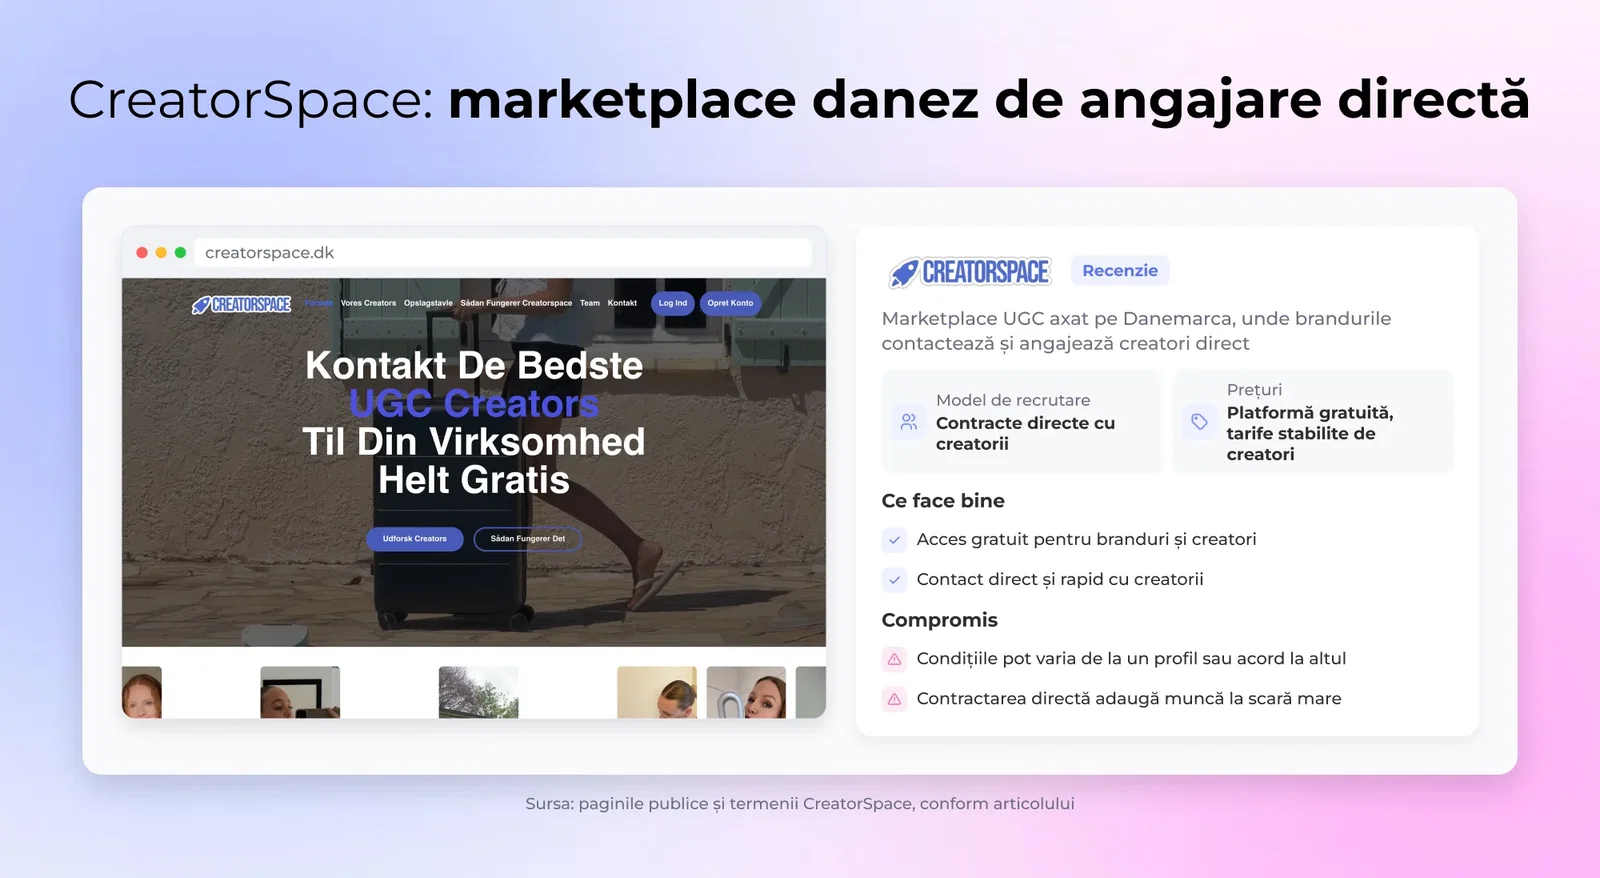
Task: Open the woman with hair dryer thumbnail
Action: pos(746,692)
